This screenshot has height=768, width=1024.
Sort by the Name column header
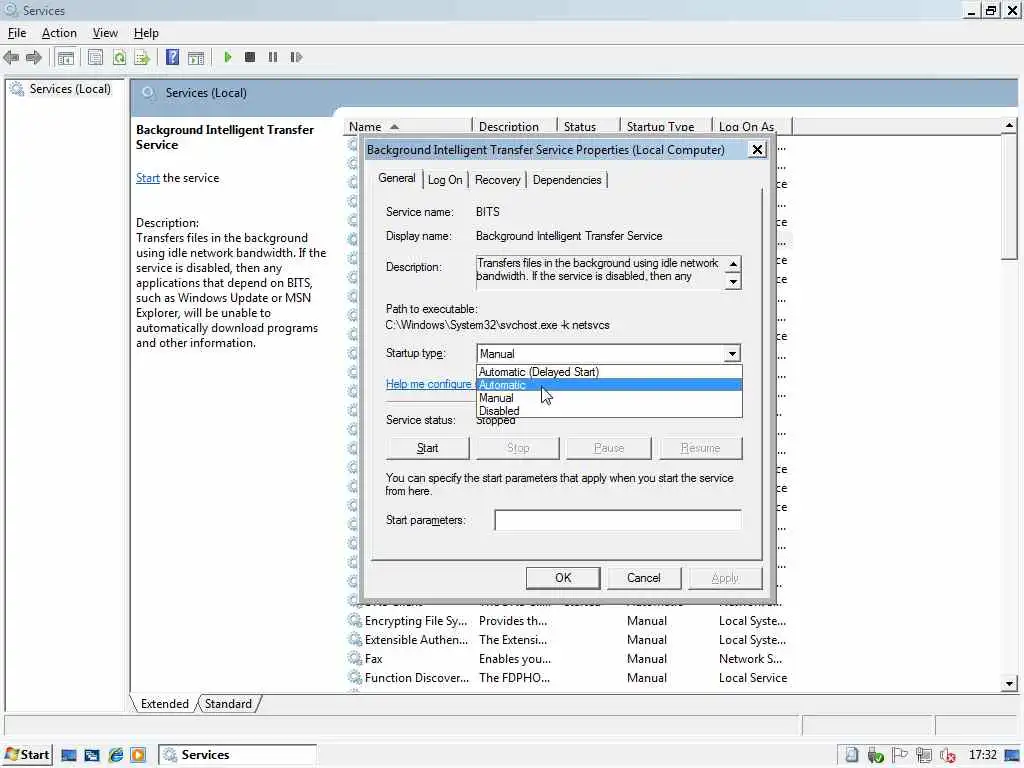[x=406, y=127]
